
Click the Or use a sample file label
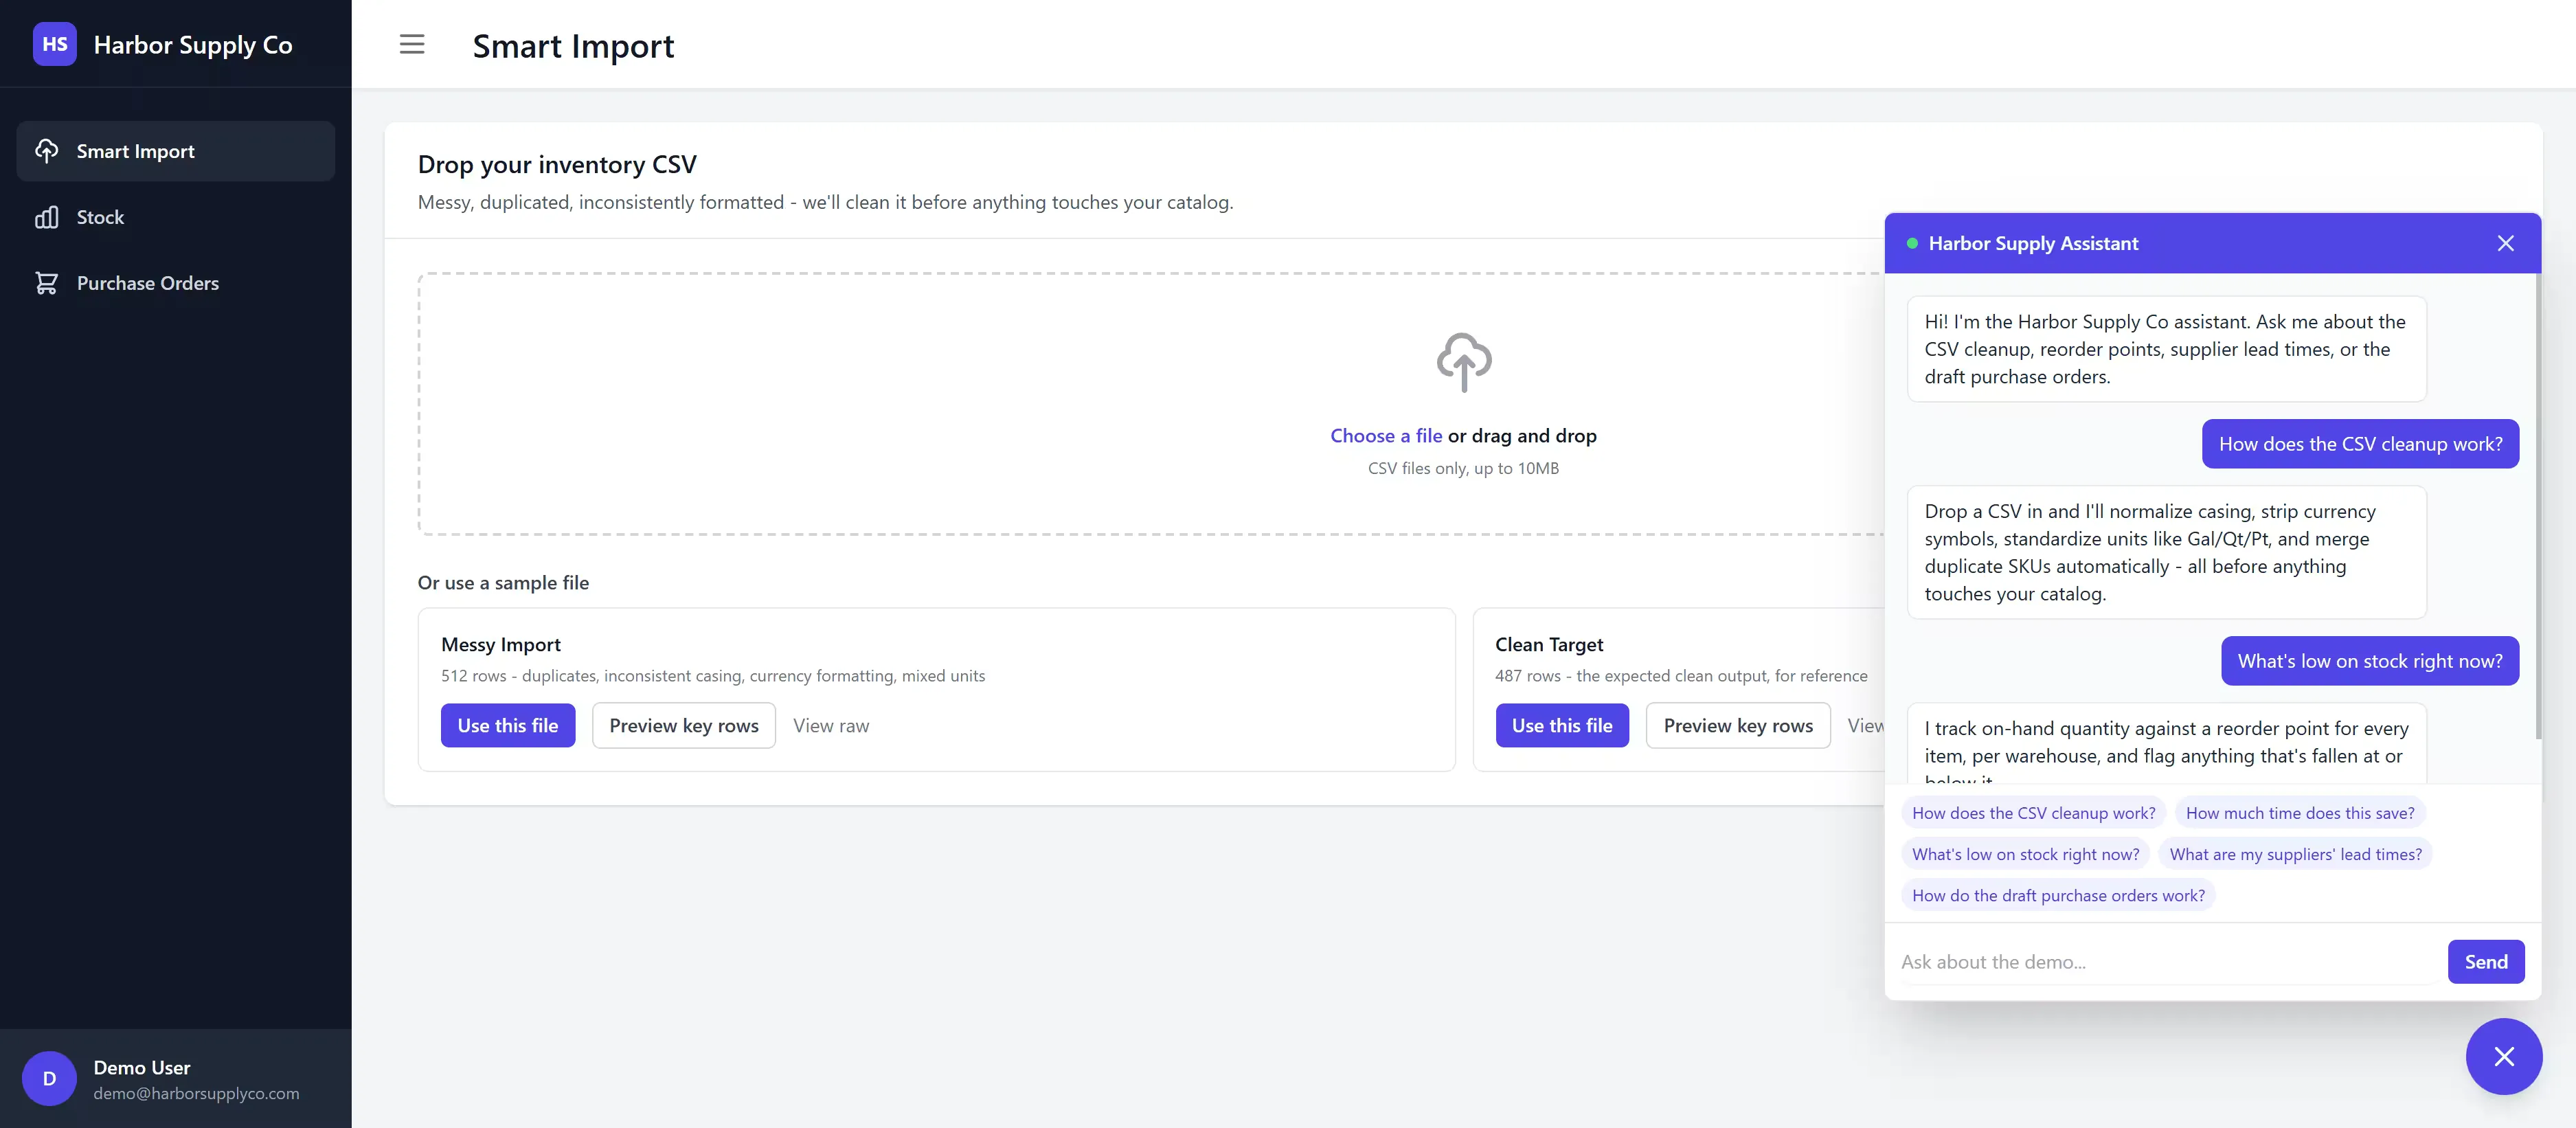(x=503, y=582)
